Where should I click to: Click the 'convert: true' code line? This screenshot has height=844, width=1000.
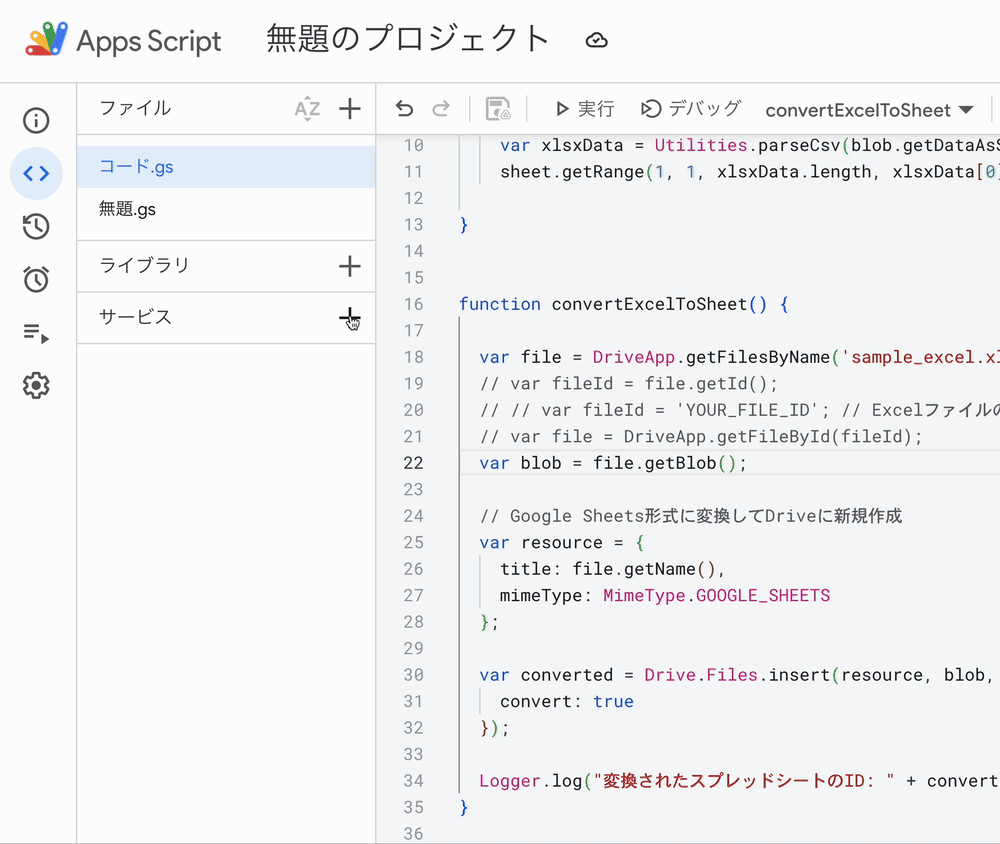click(567, 702)
